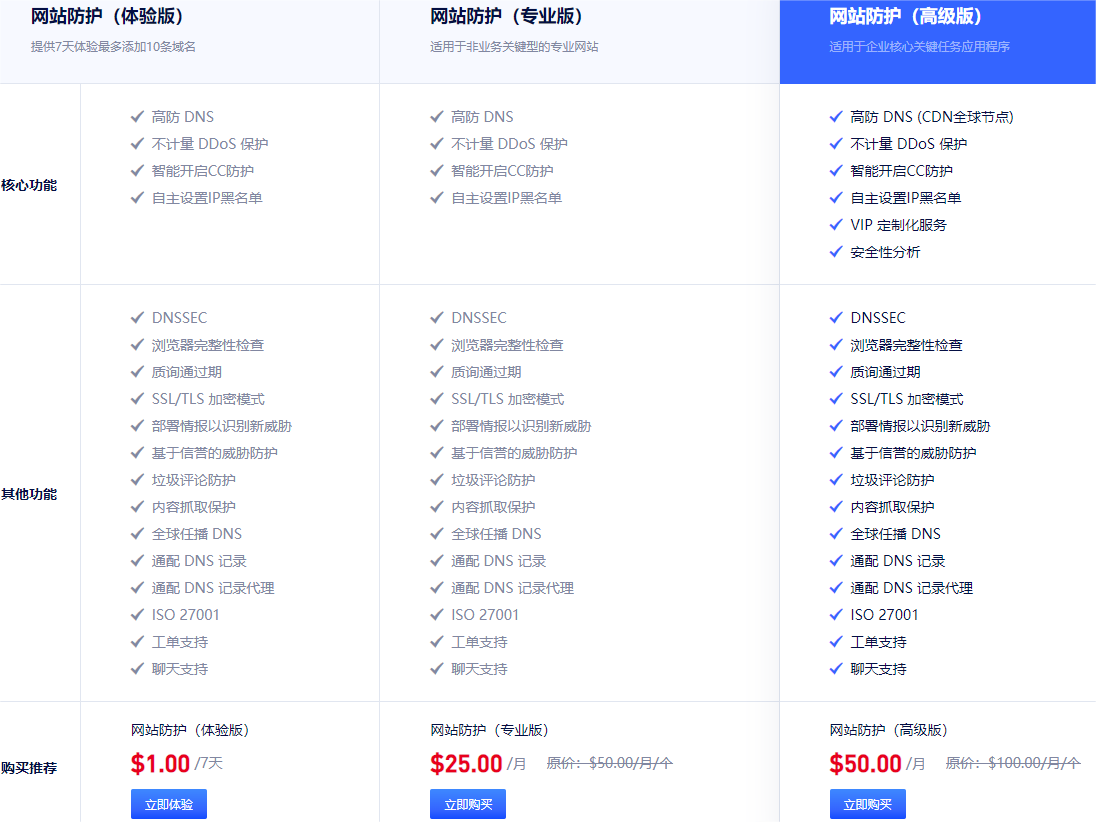The height and width of the screenshot is (822, 1096).
Task: Click the checkmark beside 高级版 ISO 27001
Action: click(836, 615)
